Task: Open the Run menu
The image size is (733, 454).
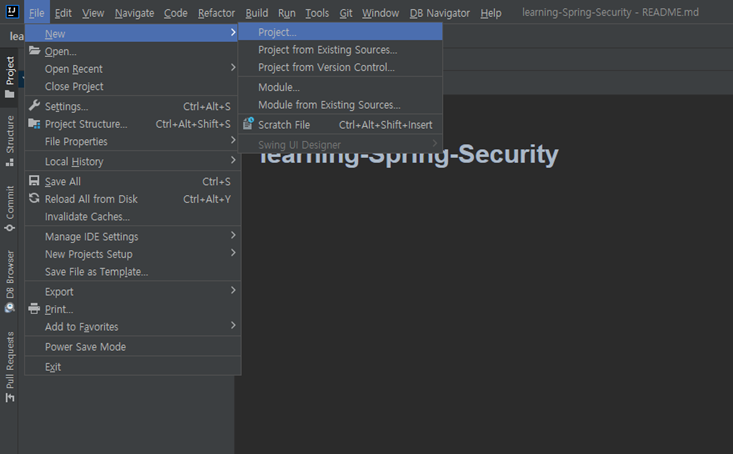Action: 287,13
